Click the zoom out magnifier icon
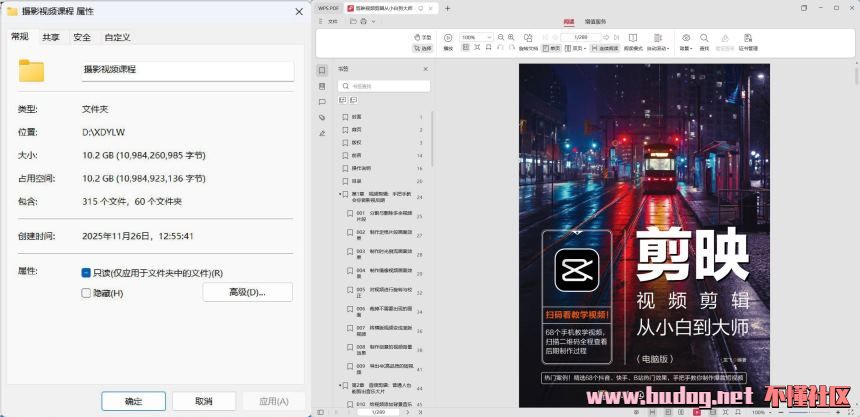The height and width of the screenshot is (417, 860). click(x=500, y=38)
